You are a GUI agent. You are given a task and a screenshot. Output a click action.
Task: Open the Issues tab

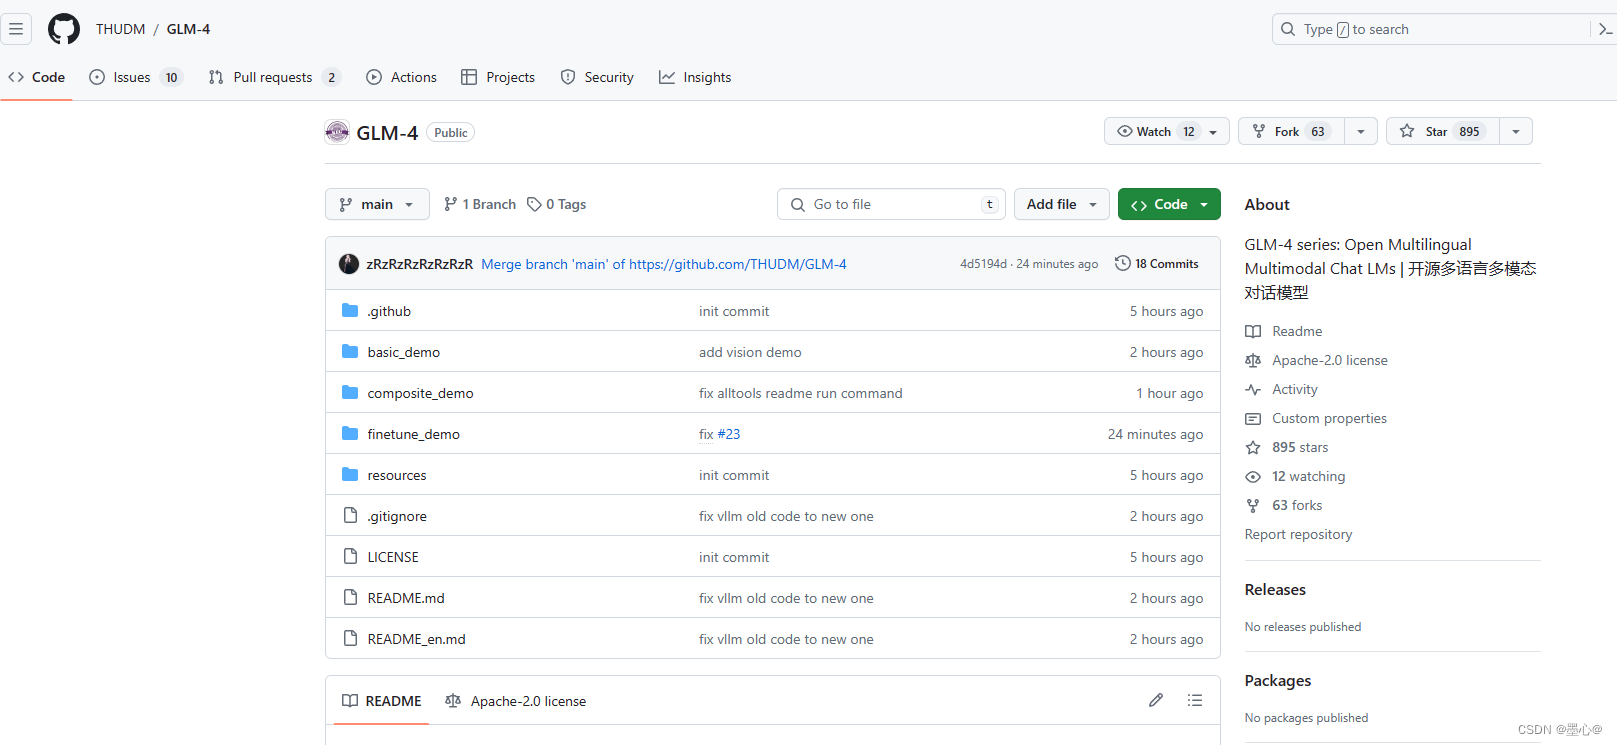click(x=136, y=77)
